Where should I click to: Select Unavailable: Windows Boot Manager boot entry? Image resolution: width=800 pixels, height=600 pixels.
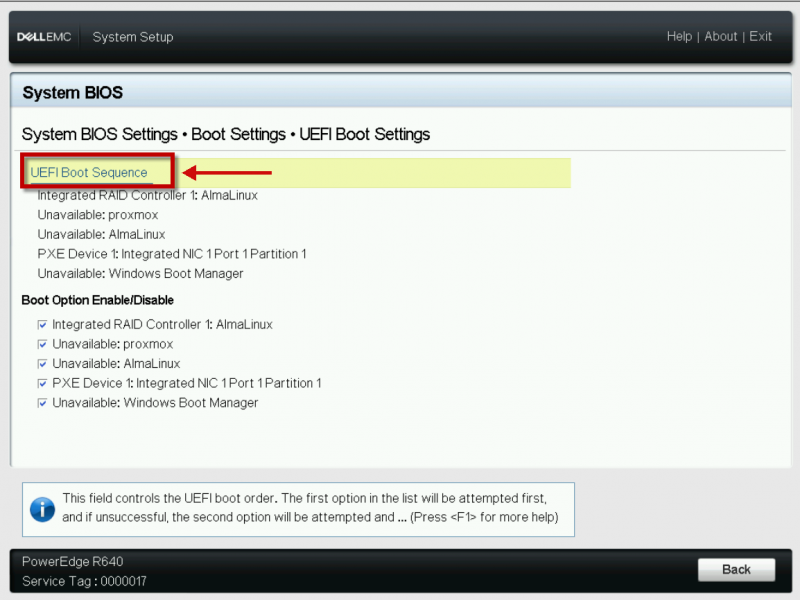138,273
